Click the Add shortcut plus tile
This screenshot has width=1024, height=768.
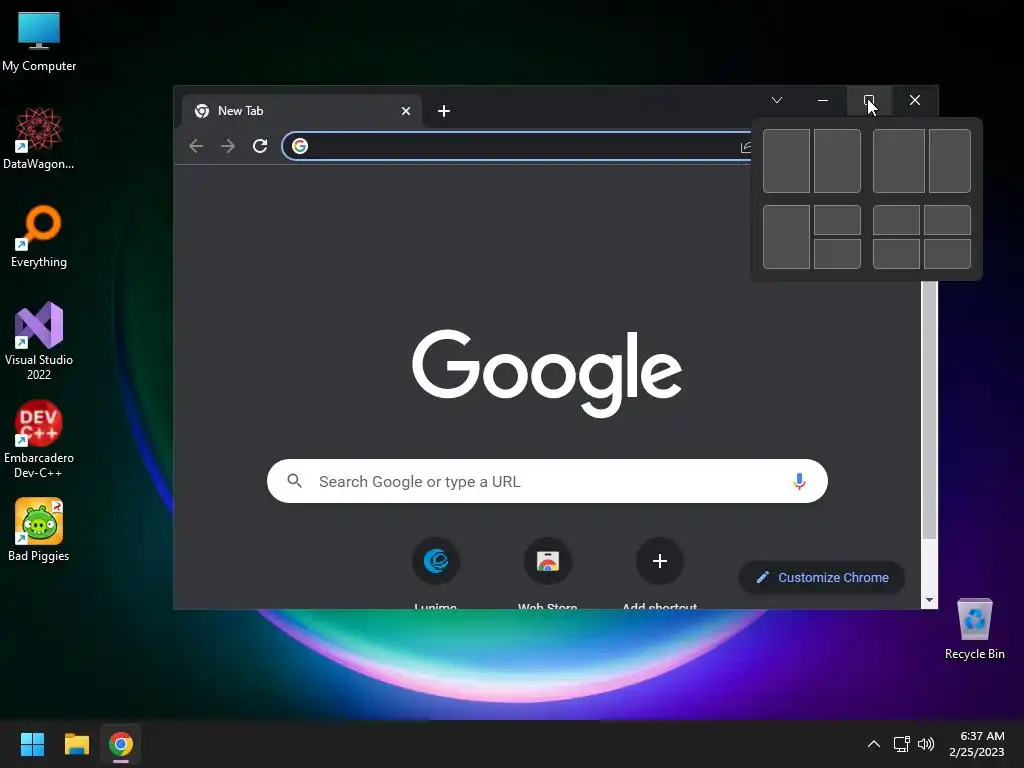pyautogui.click(x=660, y=575)
